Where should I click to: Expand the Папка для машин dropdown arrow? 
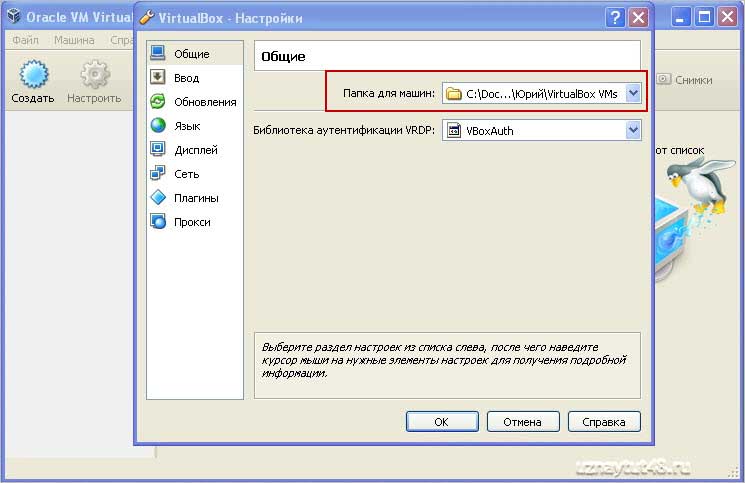[633, 93]
